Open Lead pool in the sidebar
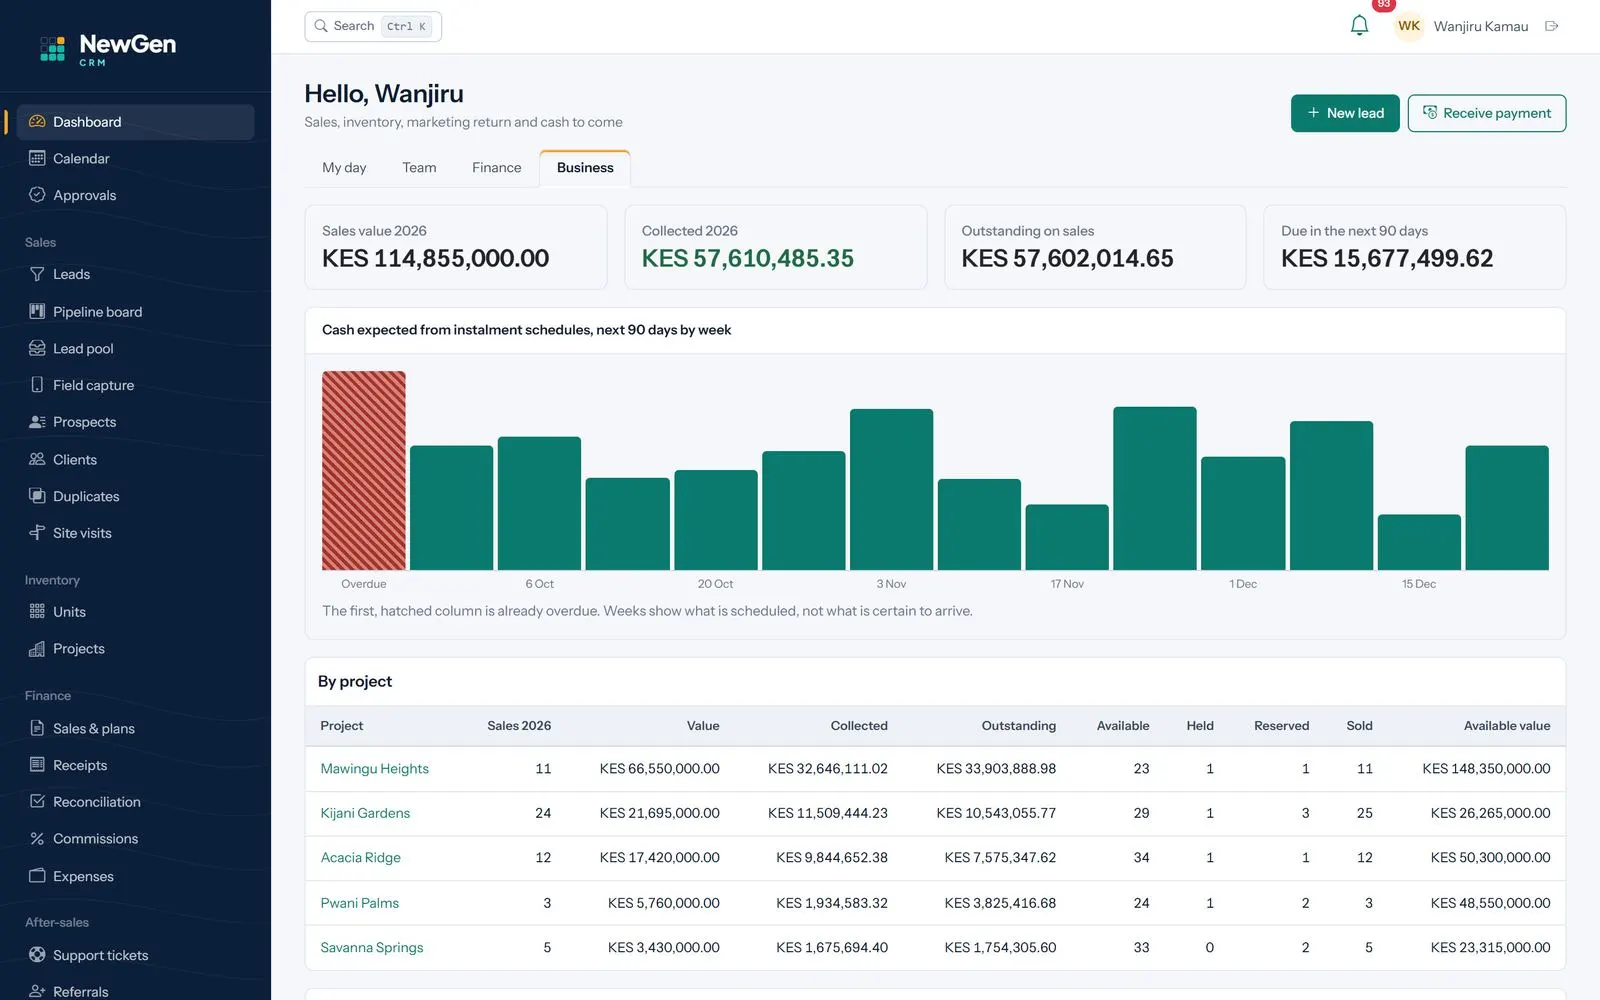 click(x=135, y=348)
